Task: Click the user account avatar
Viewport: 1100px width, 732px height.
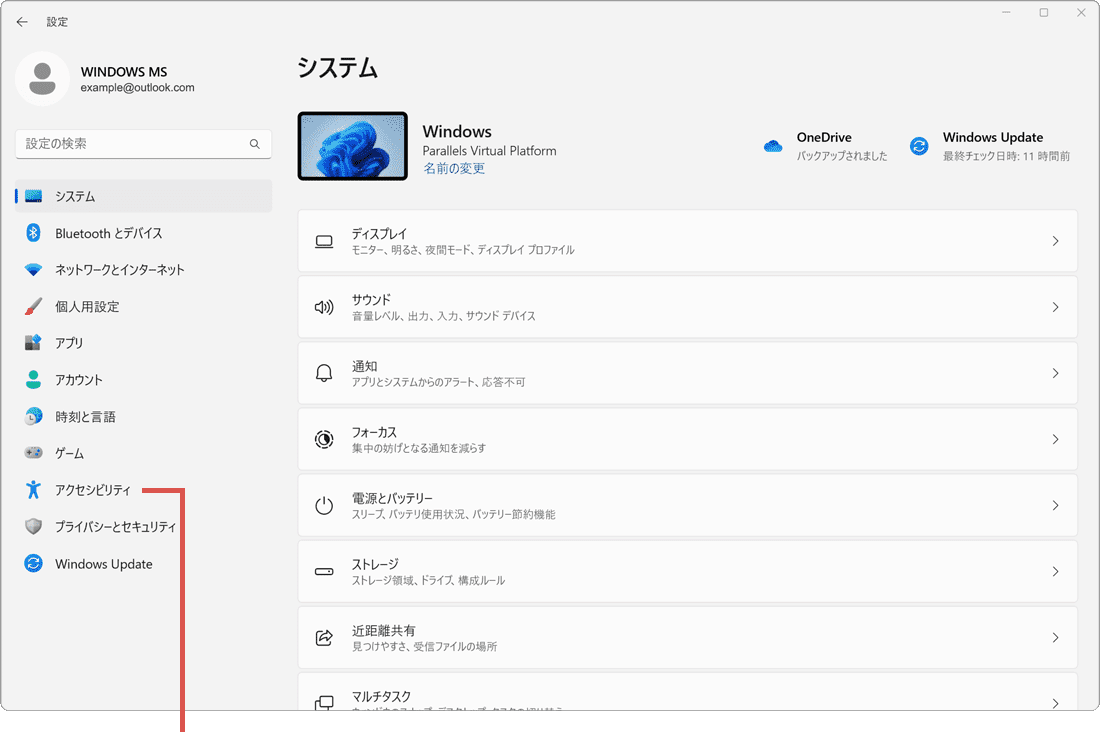Action: [42, 78]
